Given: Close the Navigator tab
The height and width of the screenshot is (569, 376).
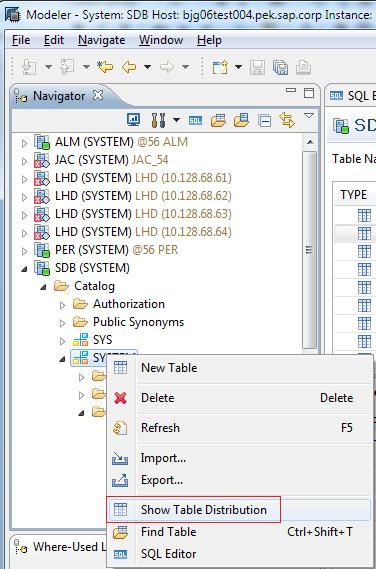Looking at the screenshot, I should coord(98,96).
